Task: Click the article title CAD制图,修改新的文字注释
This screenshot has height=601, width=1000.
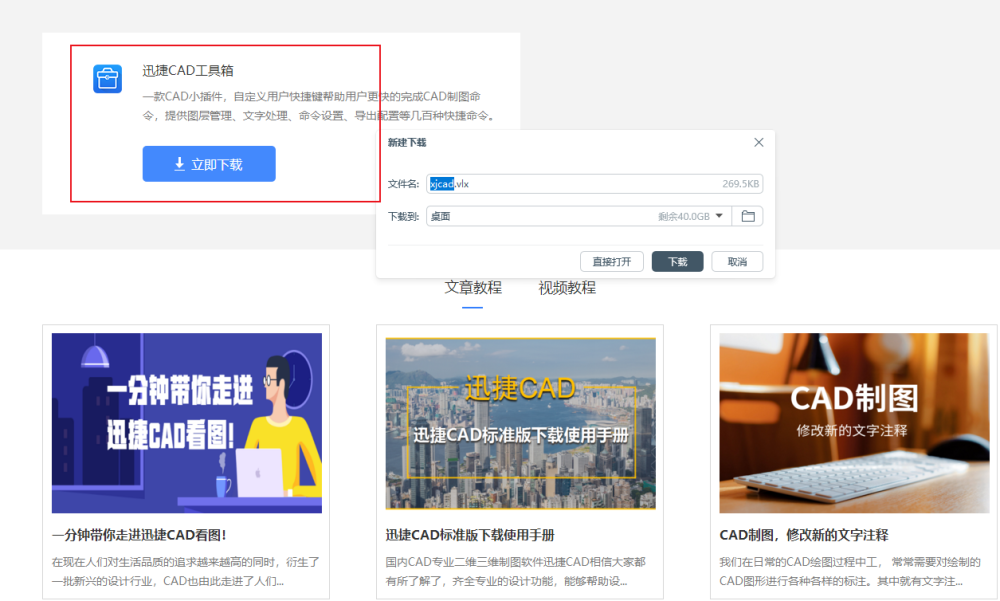Action: point(804,535)
